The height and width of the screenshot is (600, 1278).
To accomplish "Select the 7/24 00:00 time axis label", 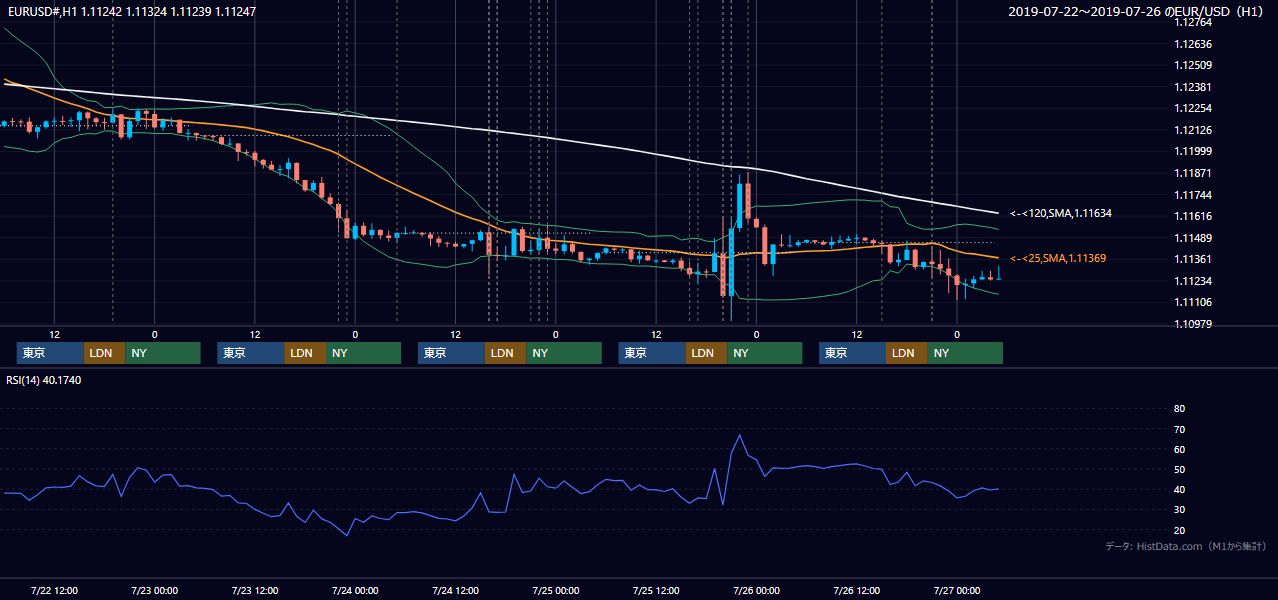I will coord(355,590).
